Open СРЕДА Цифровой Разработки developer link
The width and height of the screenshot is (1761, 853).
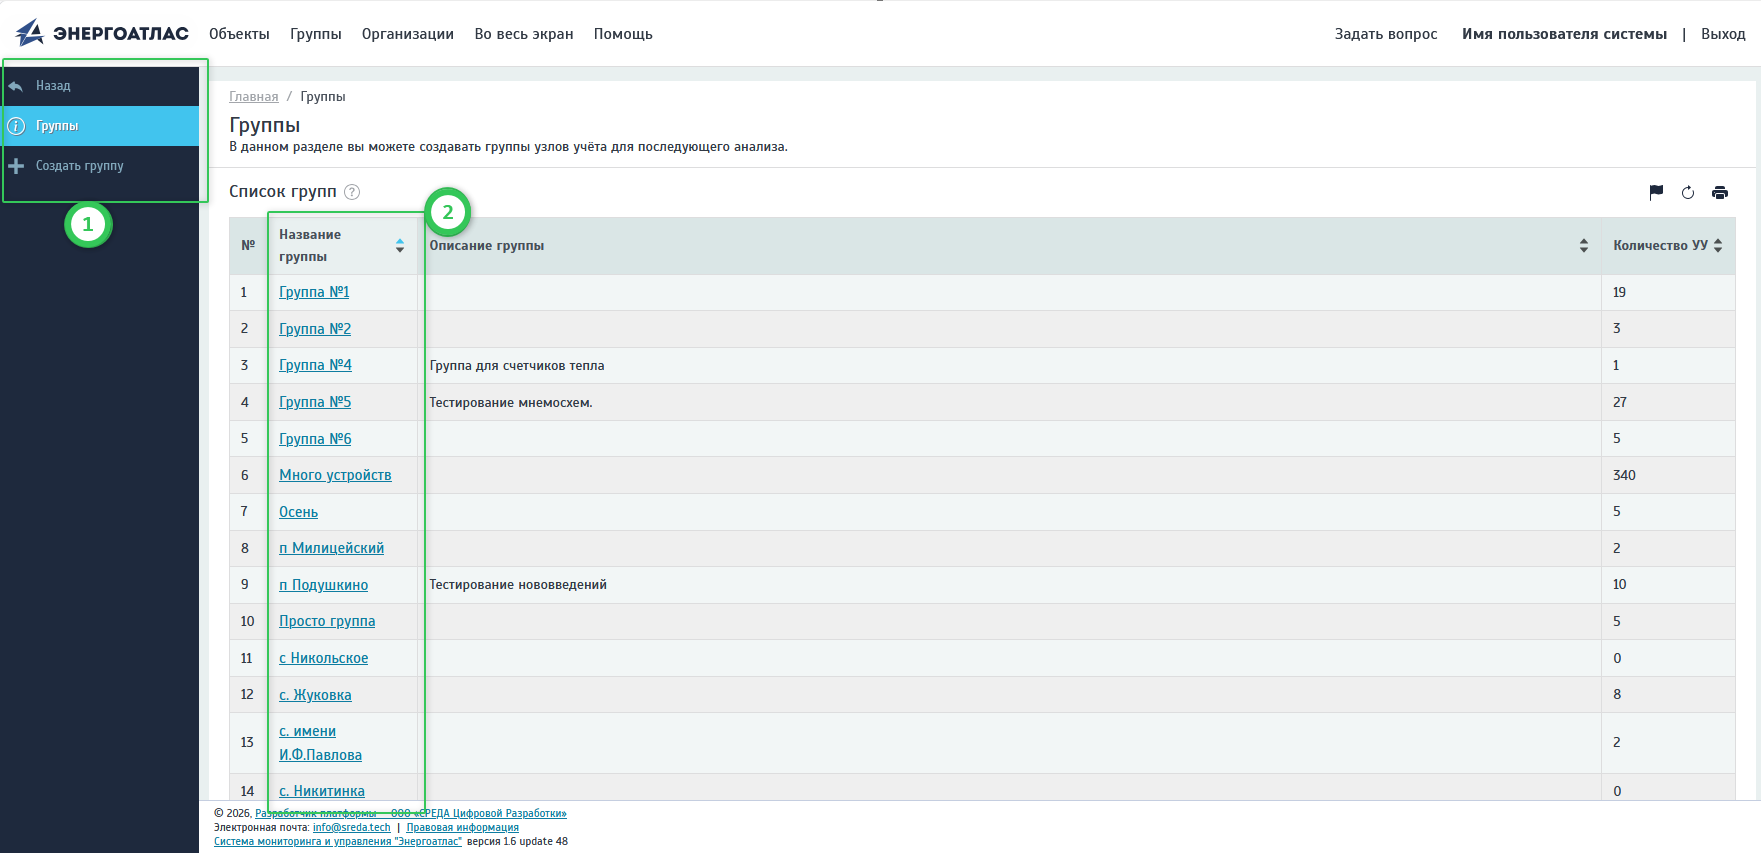coord(411,814)
